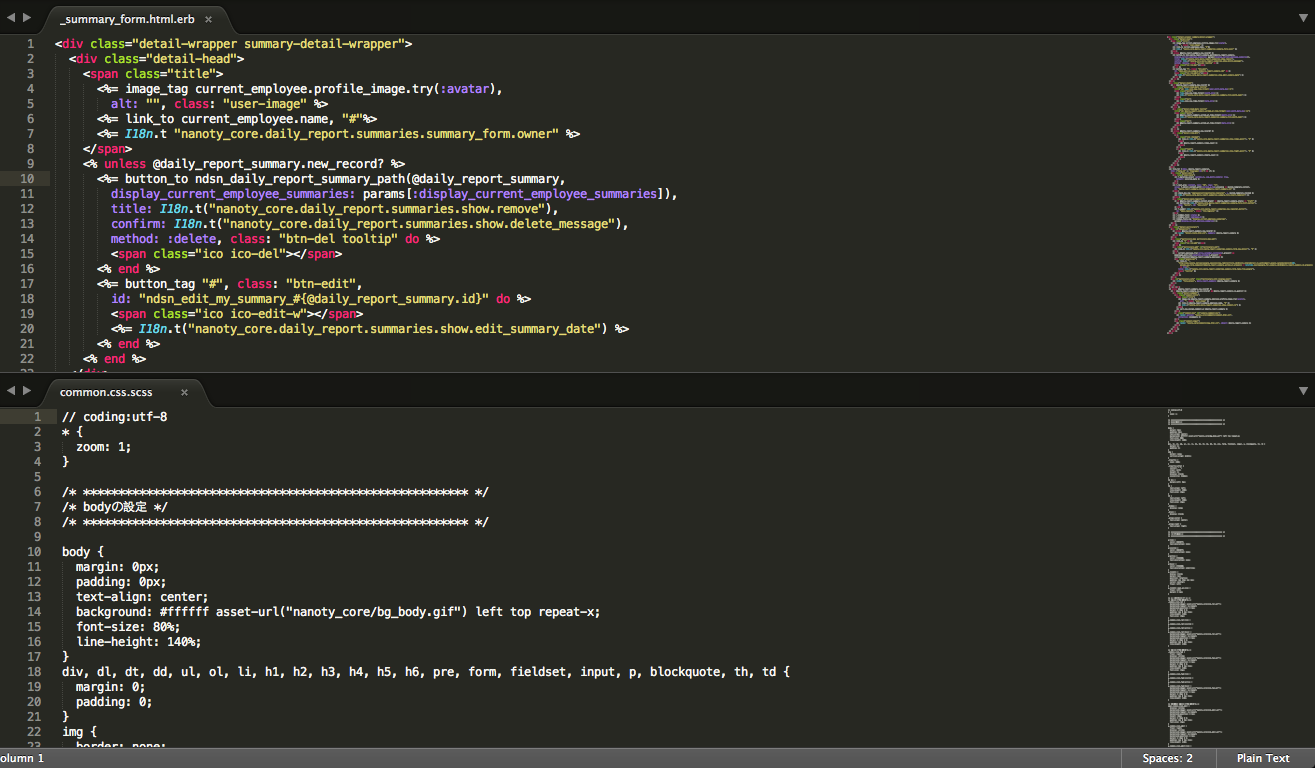Click the edit_summary_date I18n line
This screenshot has height=768, width=1315.
(x=370, y=329)
